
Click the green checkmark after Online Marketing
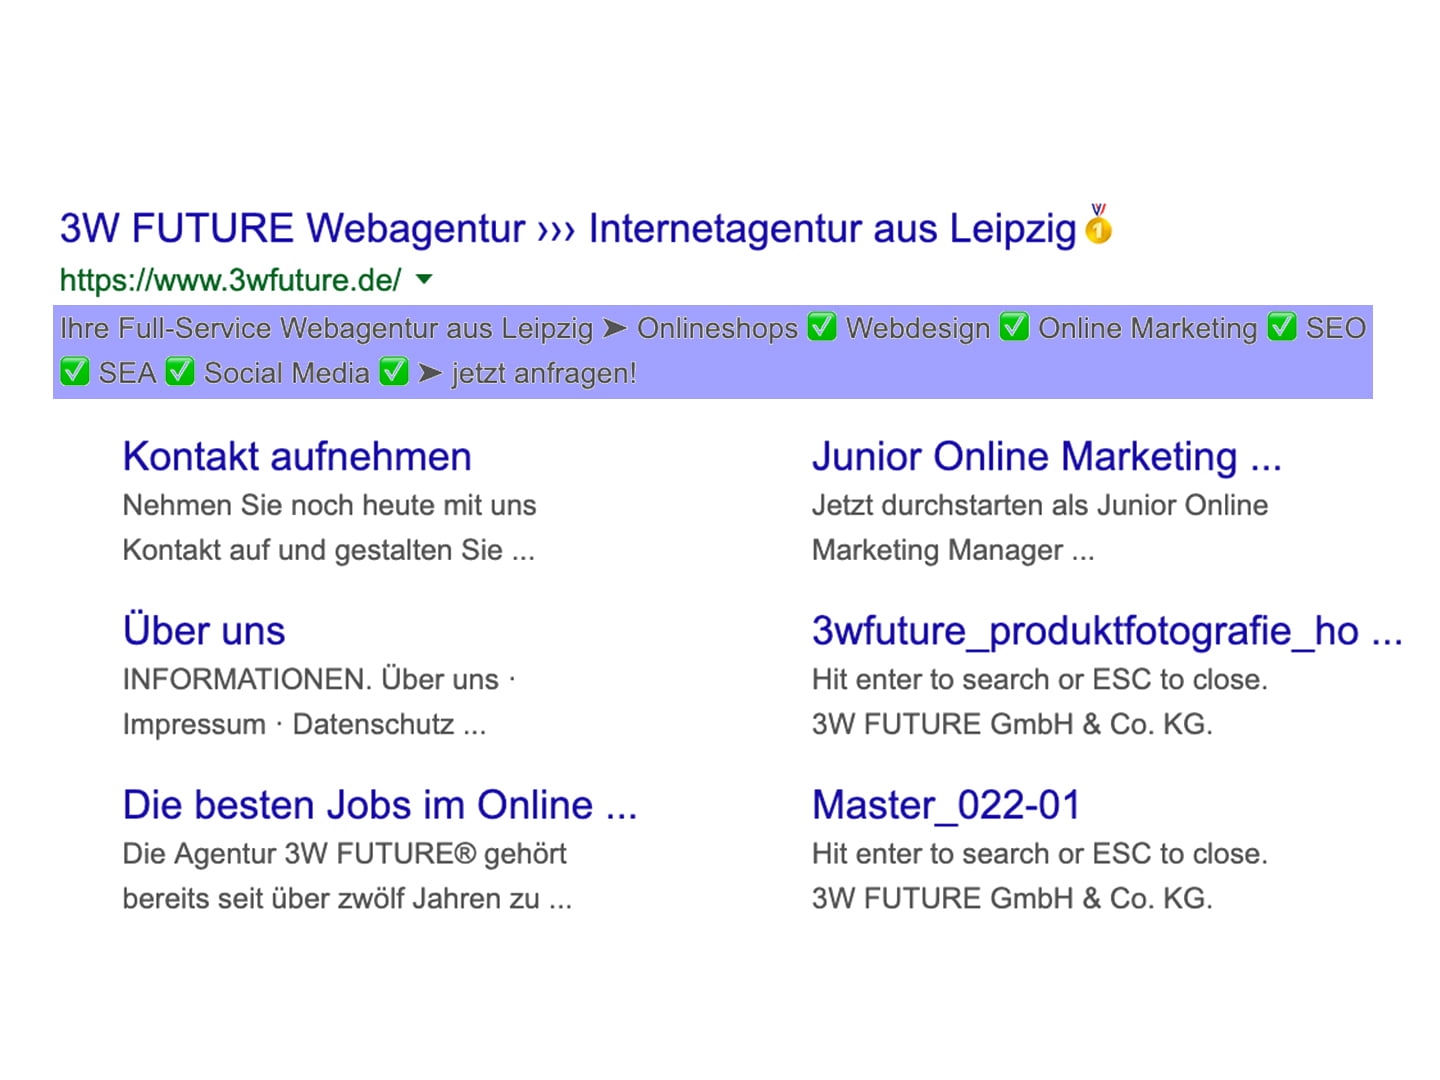click(1281, 327)
